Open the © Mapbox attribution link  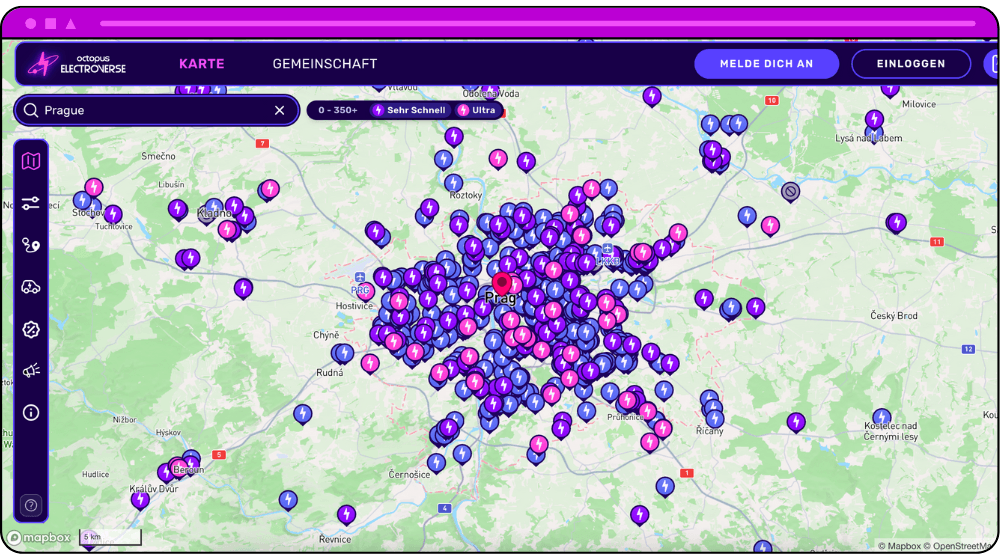click(899, 546)
